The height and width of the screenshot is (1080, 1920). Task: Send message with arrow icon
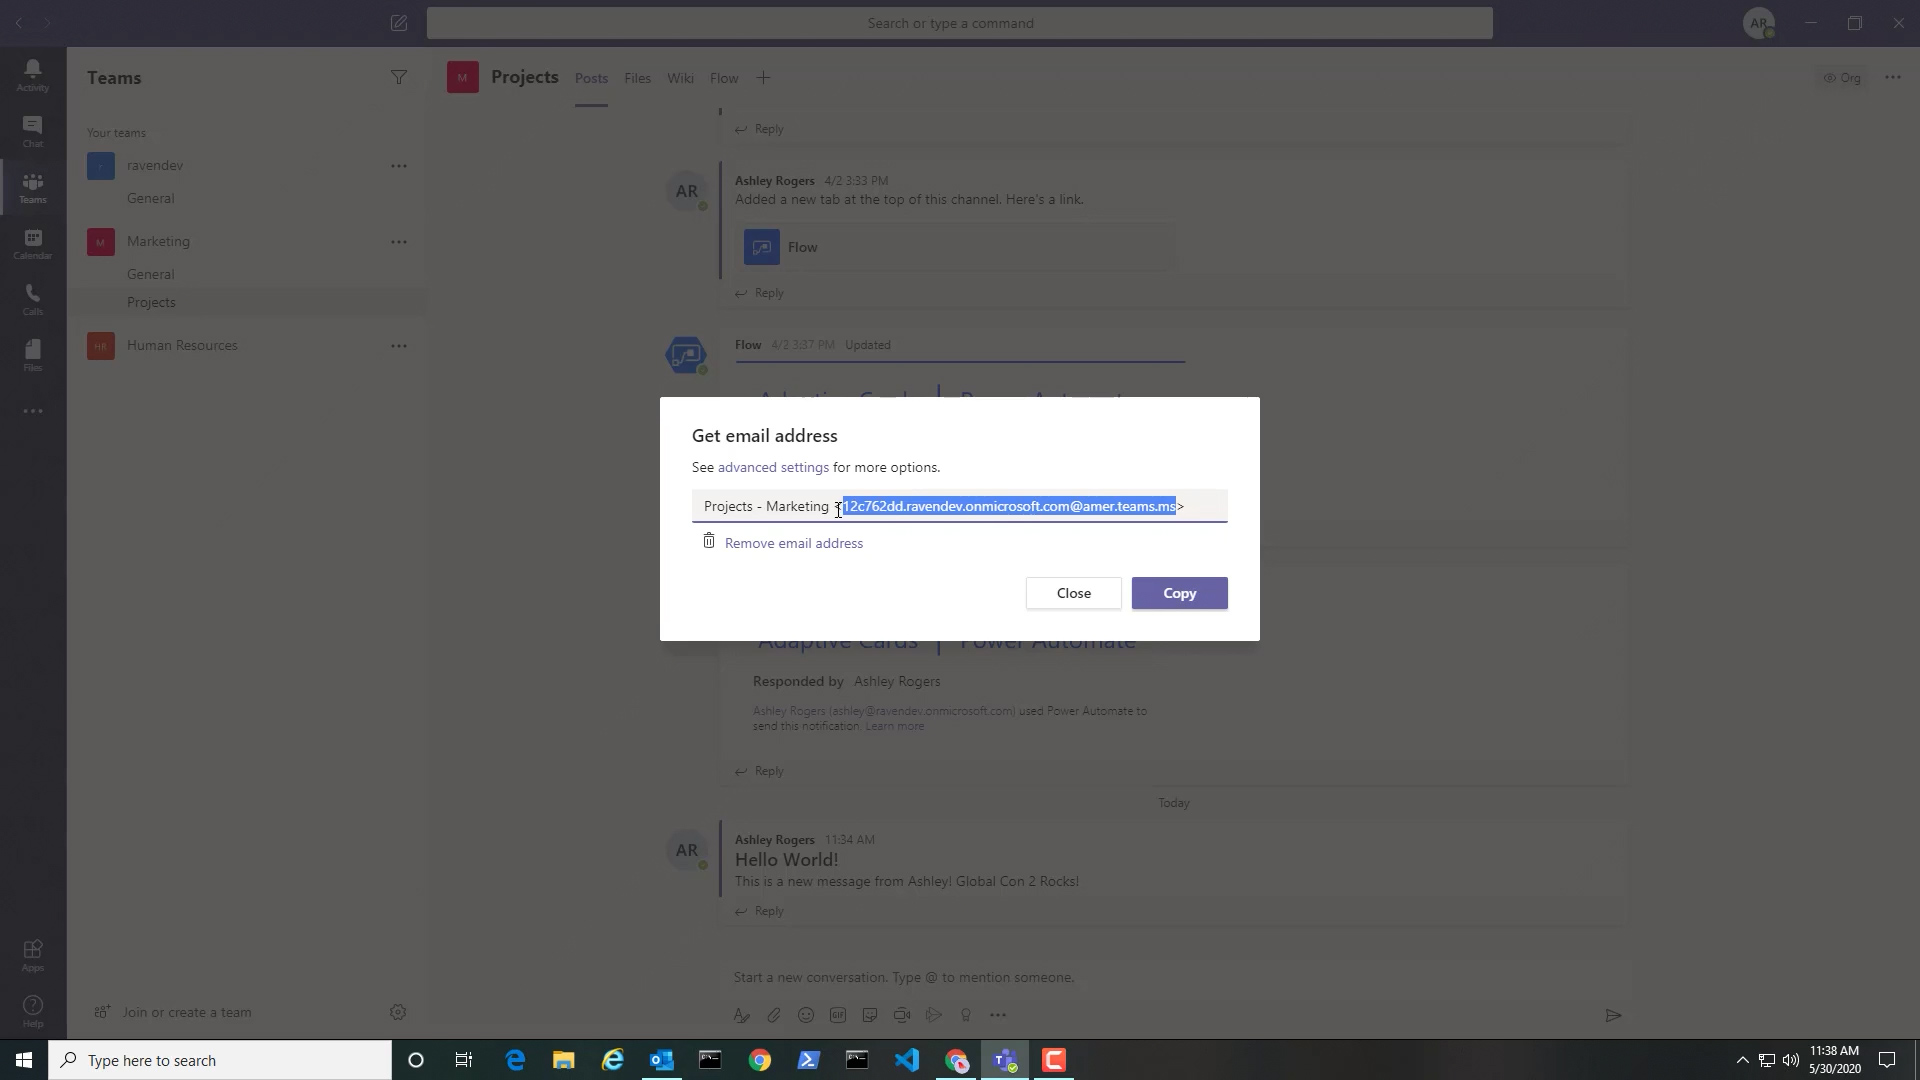point(1613,1015)
